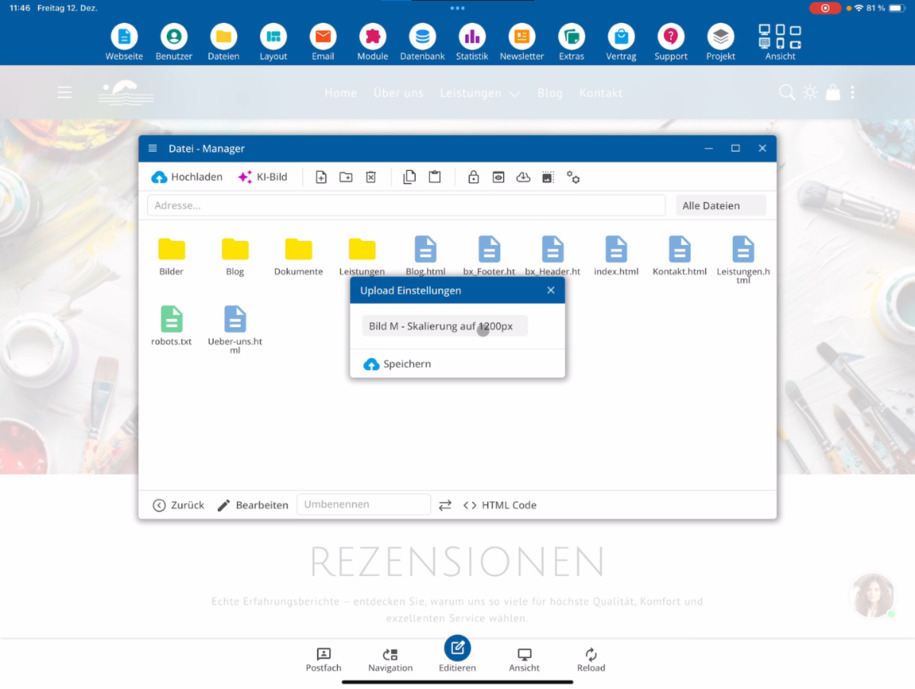Toggle the light/dark mode sun icon
The image size is (915, 689).
[810, 92]
